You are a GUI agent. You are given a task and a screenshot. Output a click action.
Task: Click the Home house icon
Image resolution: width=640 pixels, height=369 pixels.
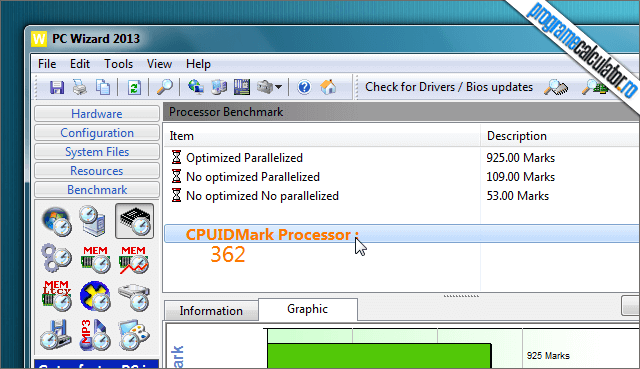(x=328, y=87)
